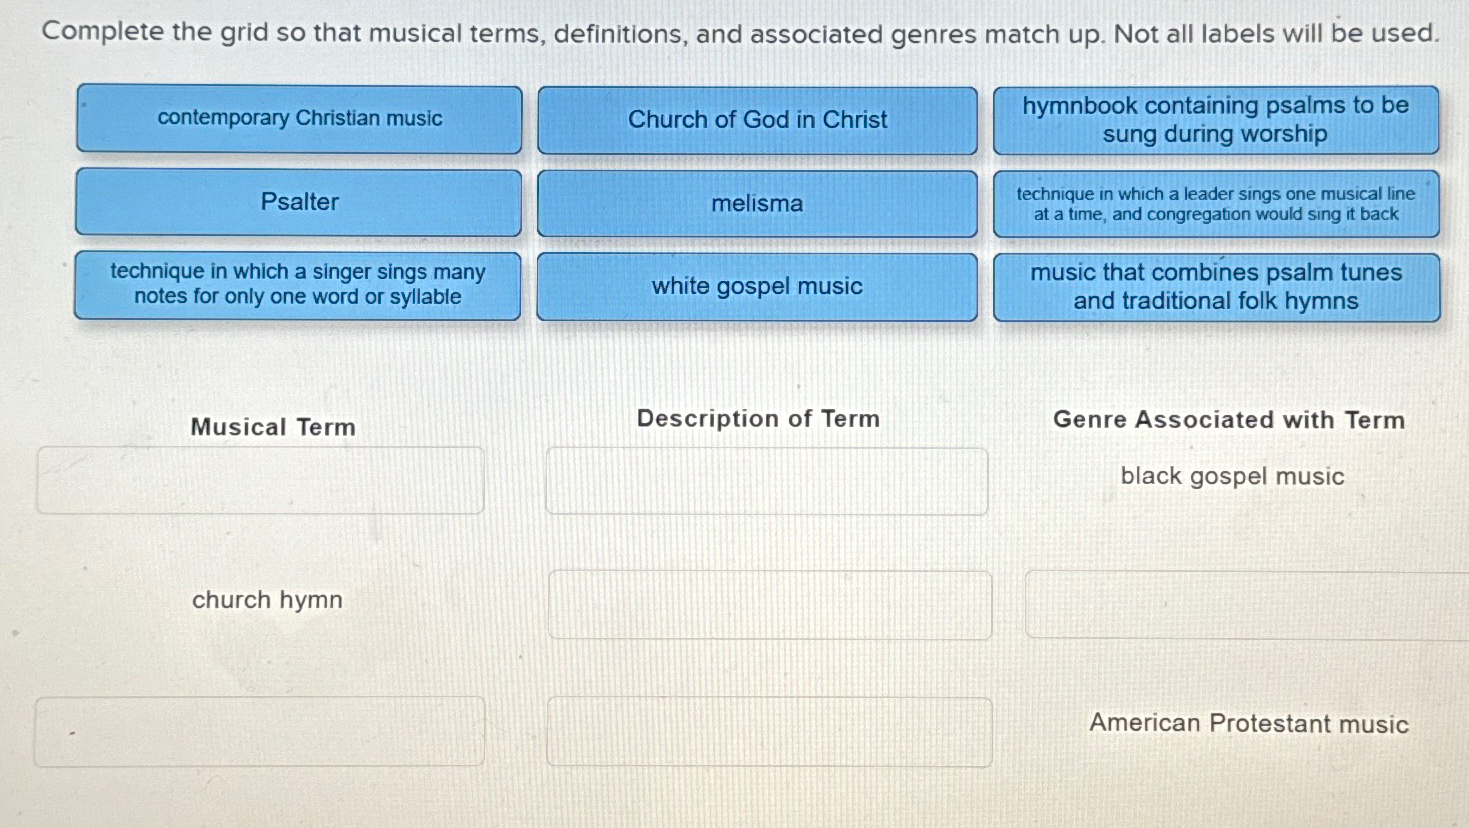Select the Psalter label
Image resolution: width=1469 pixels, height=828 pixels.
298,202
